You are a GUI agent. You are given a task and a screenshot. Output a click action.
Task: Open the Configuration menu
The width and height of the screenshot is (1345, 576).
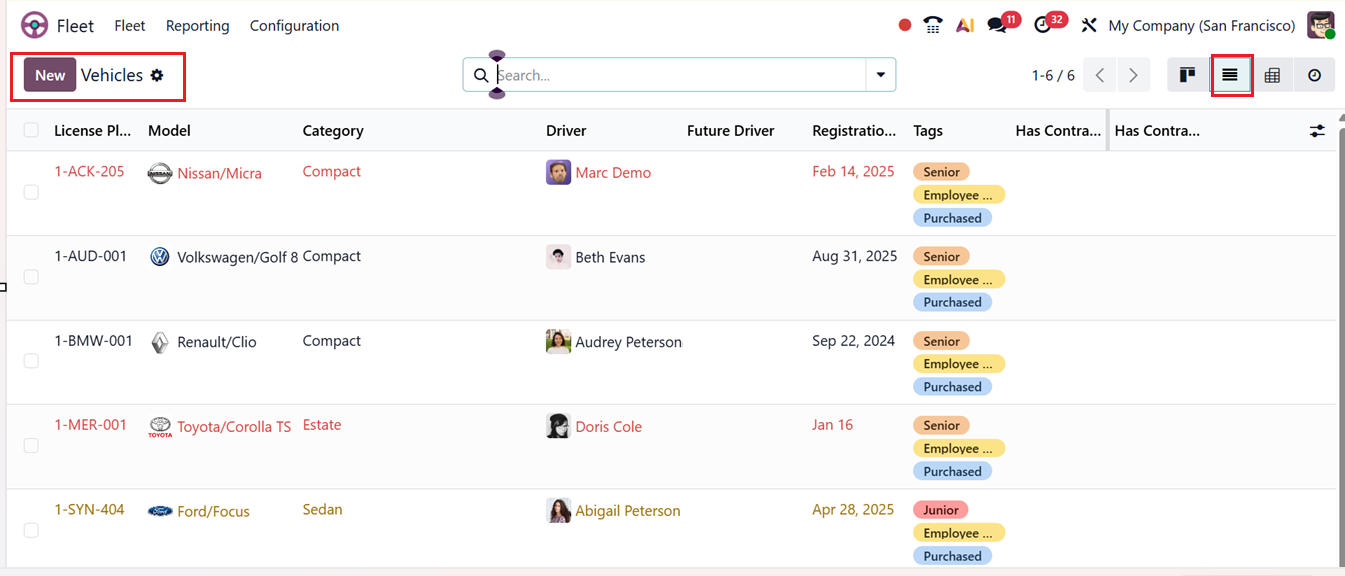pos(294,26)
